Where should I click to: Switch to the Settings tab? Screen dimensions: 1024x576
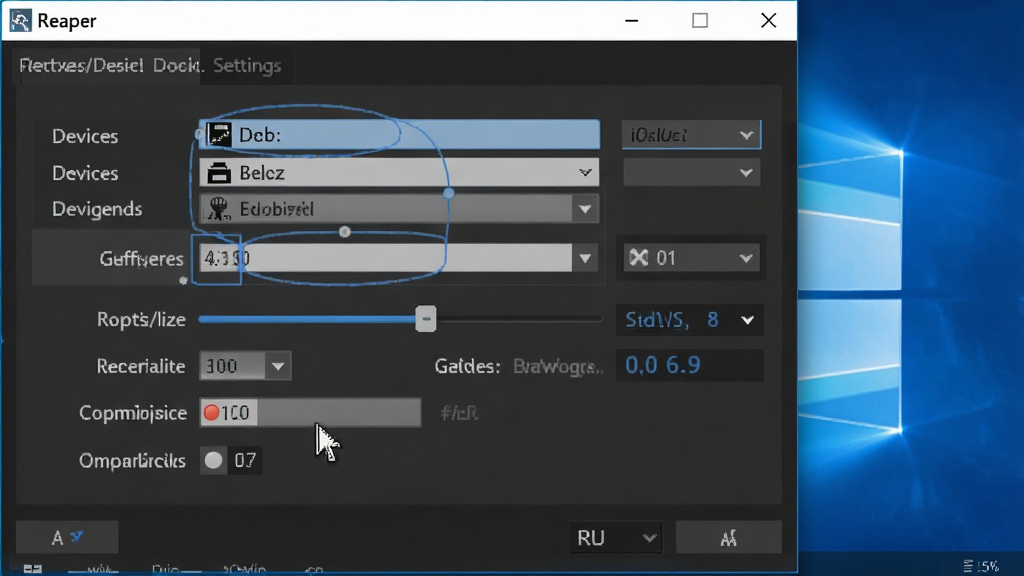pos(247,65)
